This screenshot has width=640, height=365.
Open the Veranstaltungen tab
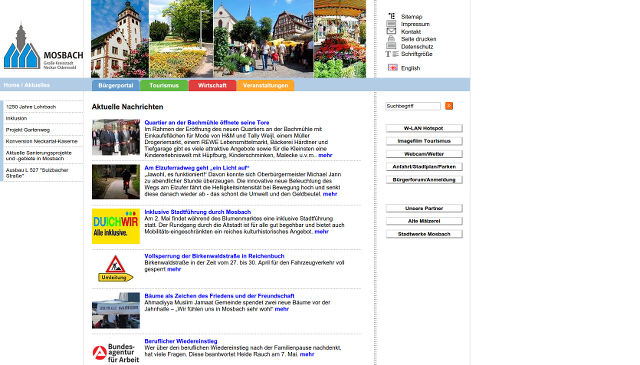click(265, 85)
